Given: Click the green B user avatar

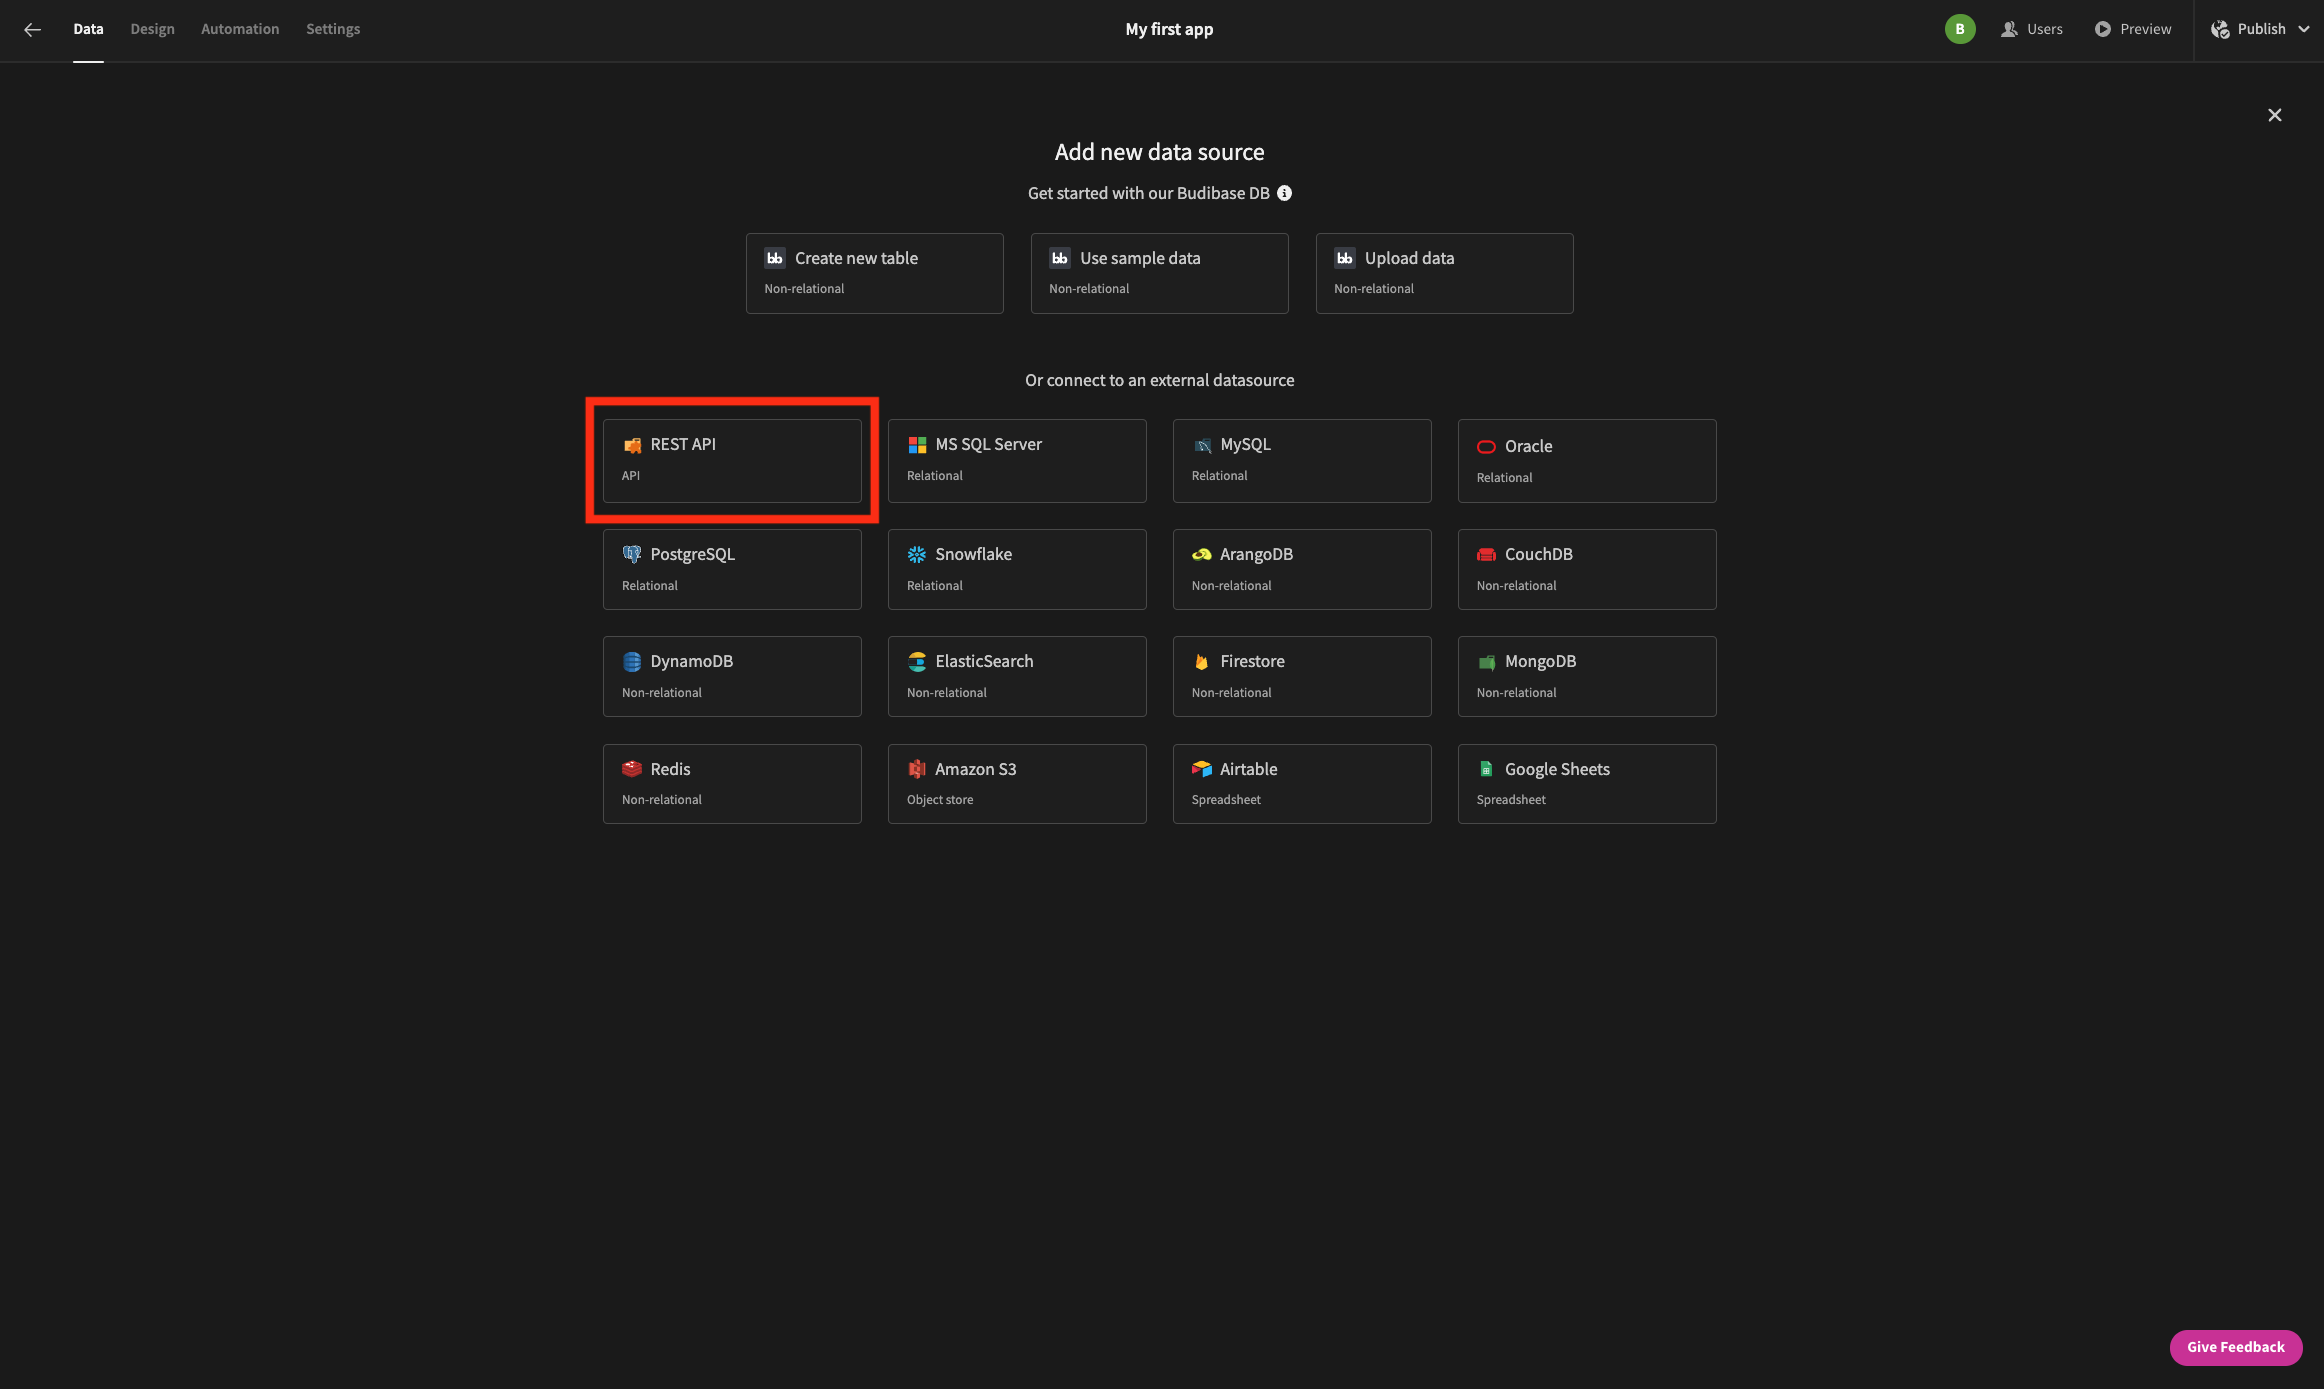Looking at the screenshot, I should (1959, 29).
